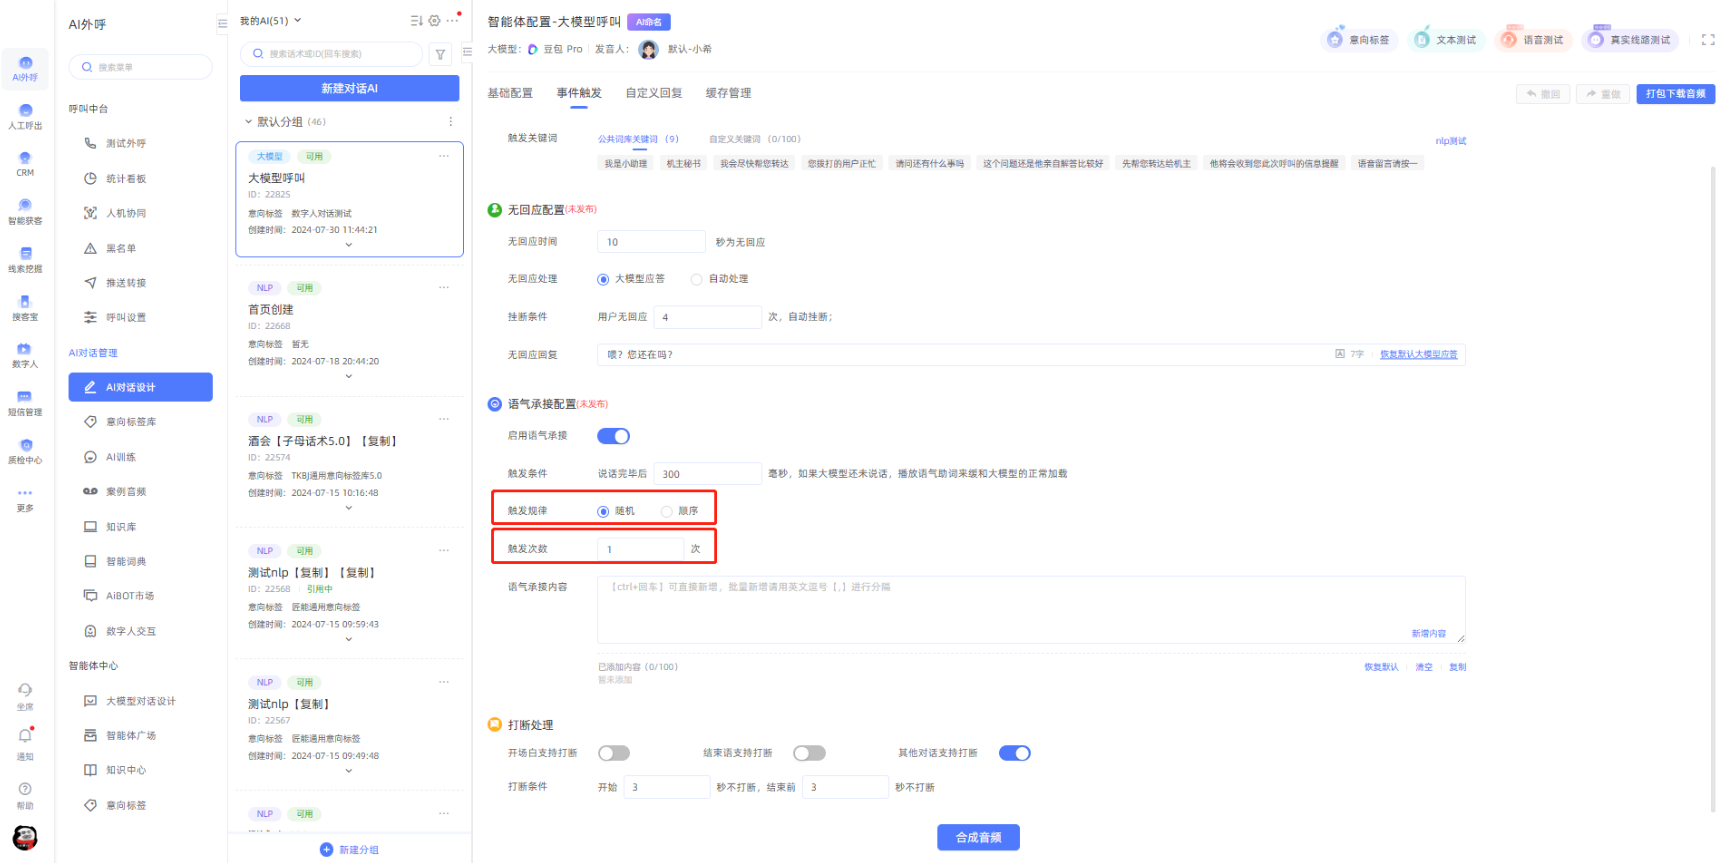
Task: Select the 顺序 trigger rule radio
Action: point(667,511)
